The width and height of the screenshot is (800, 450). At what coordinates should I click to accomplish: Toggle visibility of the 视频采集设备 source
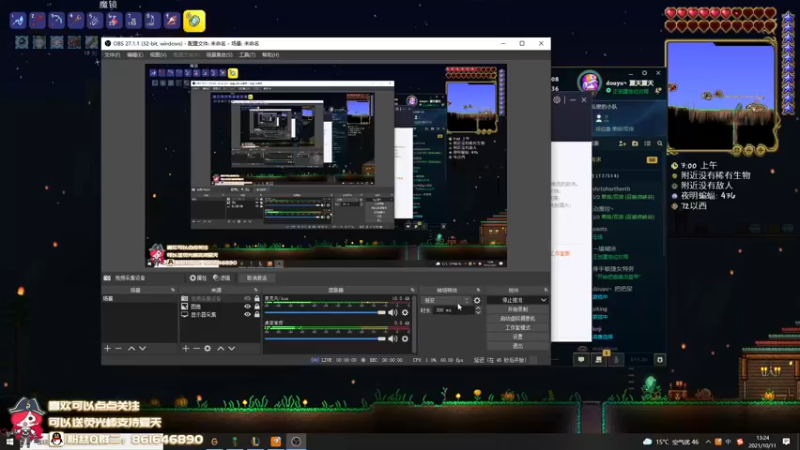pyautogui.click(x=247, y=298)
